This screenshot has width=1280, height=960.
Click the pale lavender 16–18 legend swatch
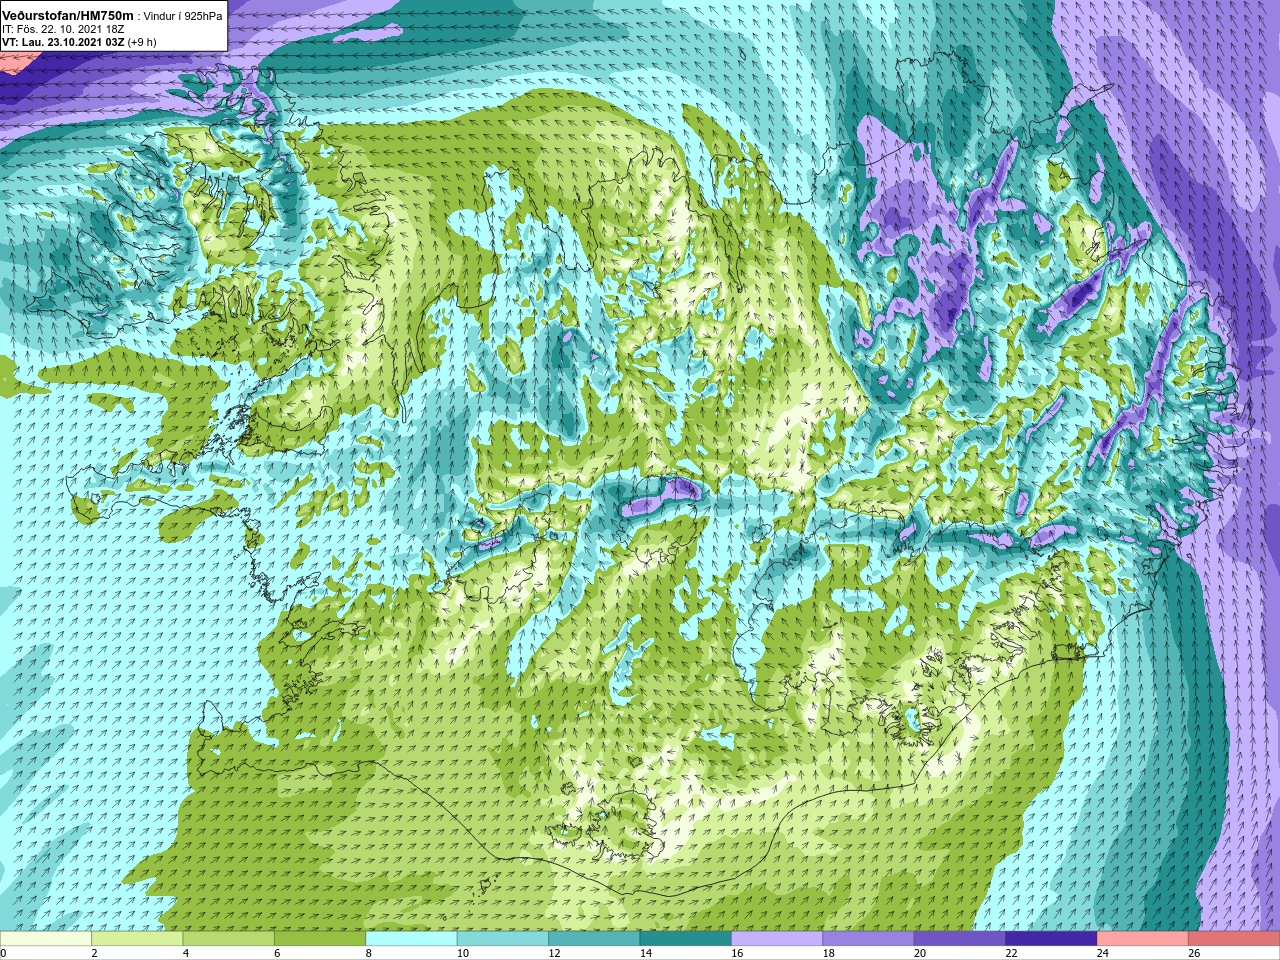point(777,939)
